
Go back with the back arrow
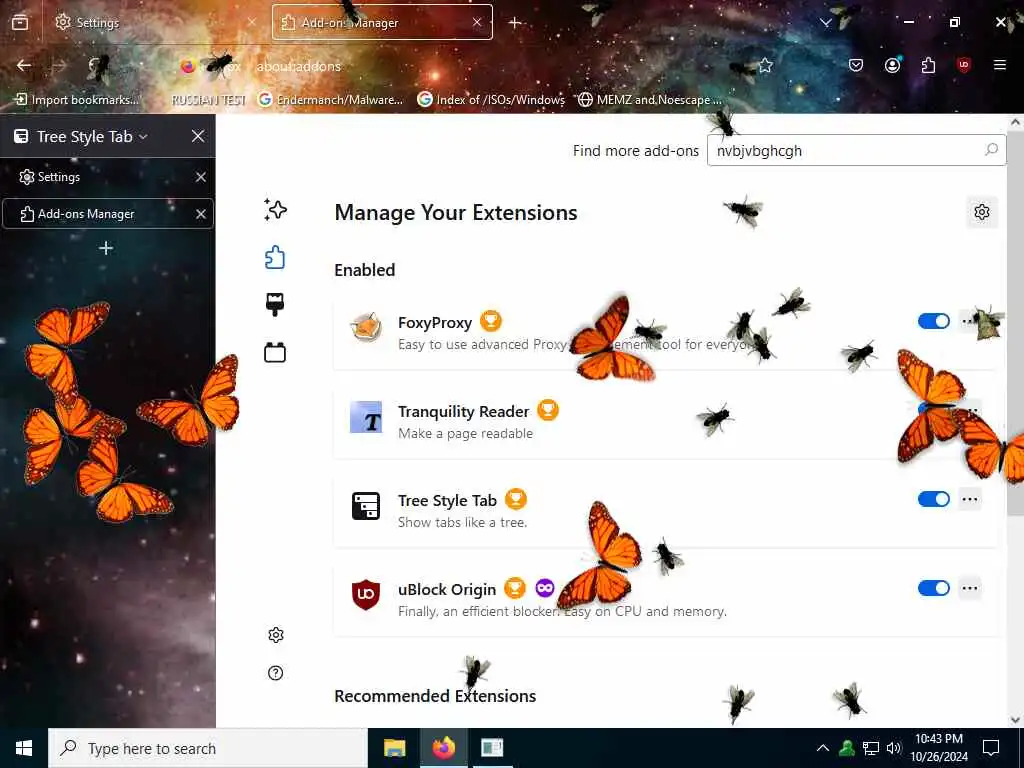coord(24,65)
